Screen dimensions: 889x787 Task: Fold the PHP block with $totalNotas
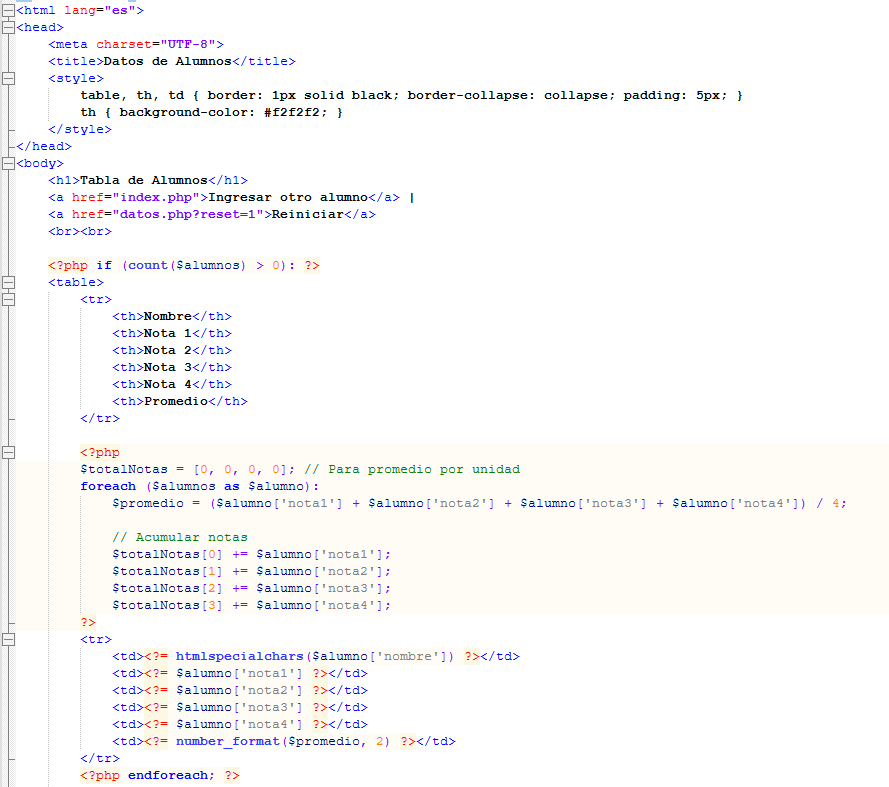click(x=8, y=452)
